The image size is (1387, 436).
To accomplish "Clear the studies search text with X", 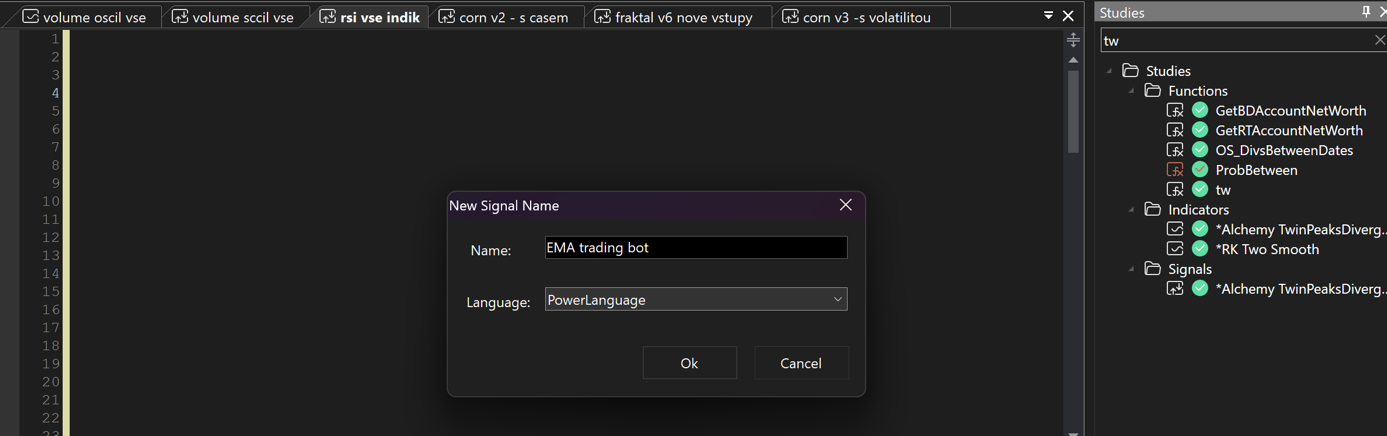I will [1380, 40].
